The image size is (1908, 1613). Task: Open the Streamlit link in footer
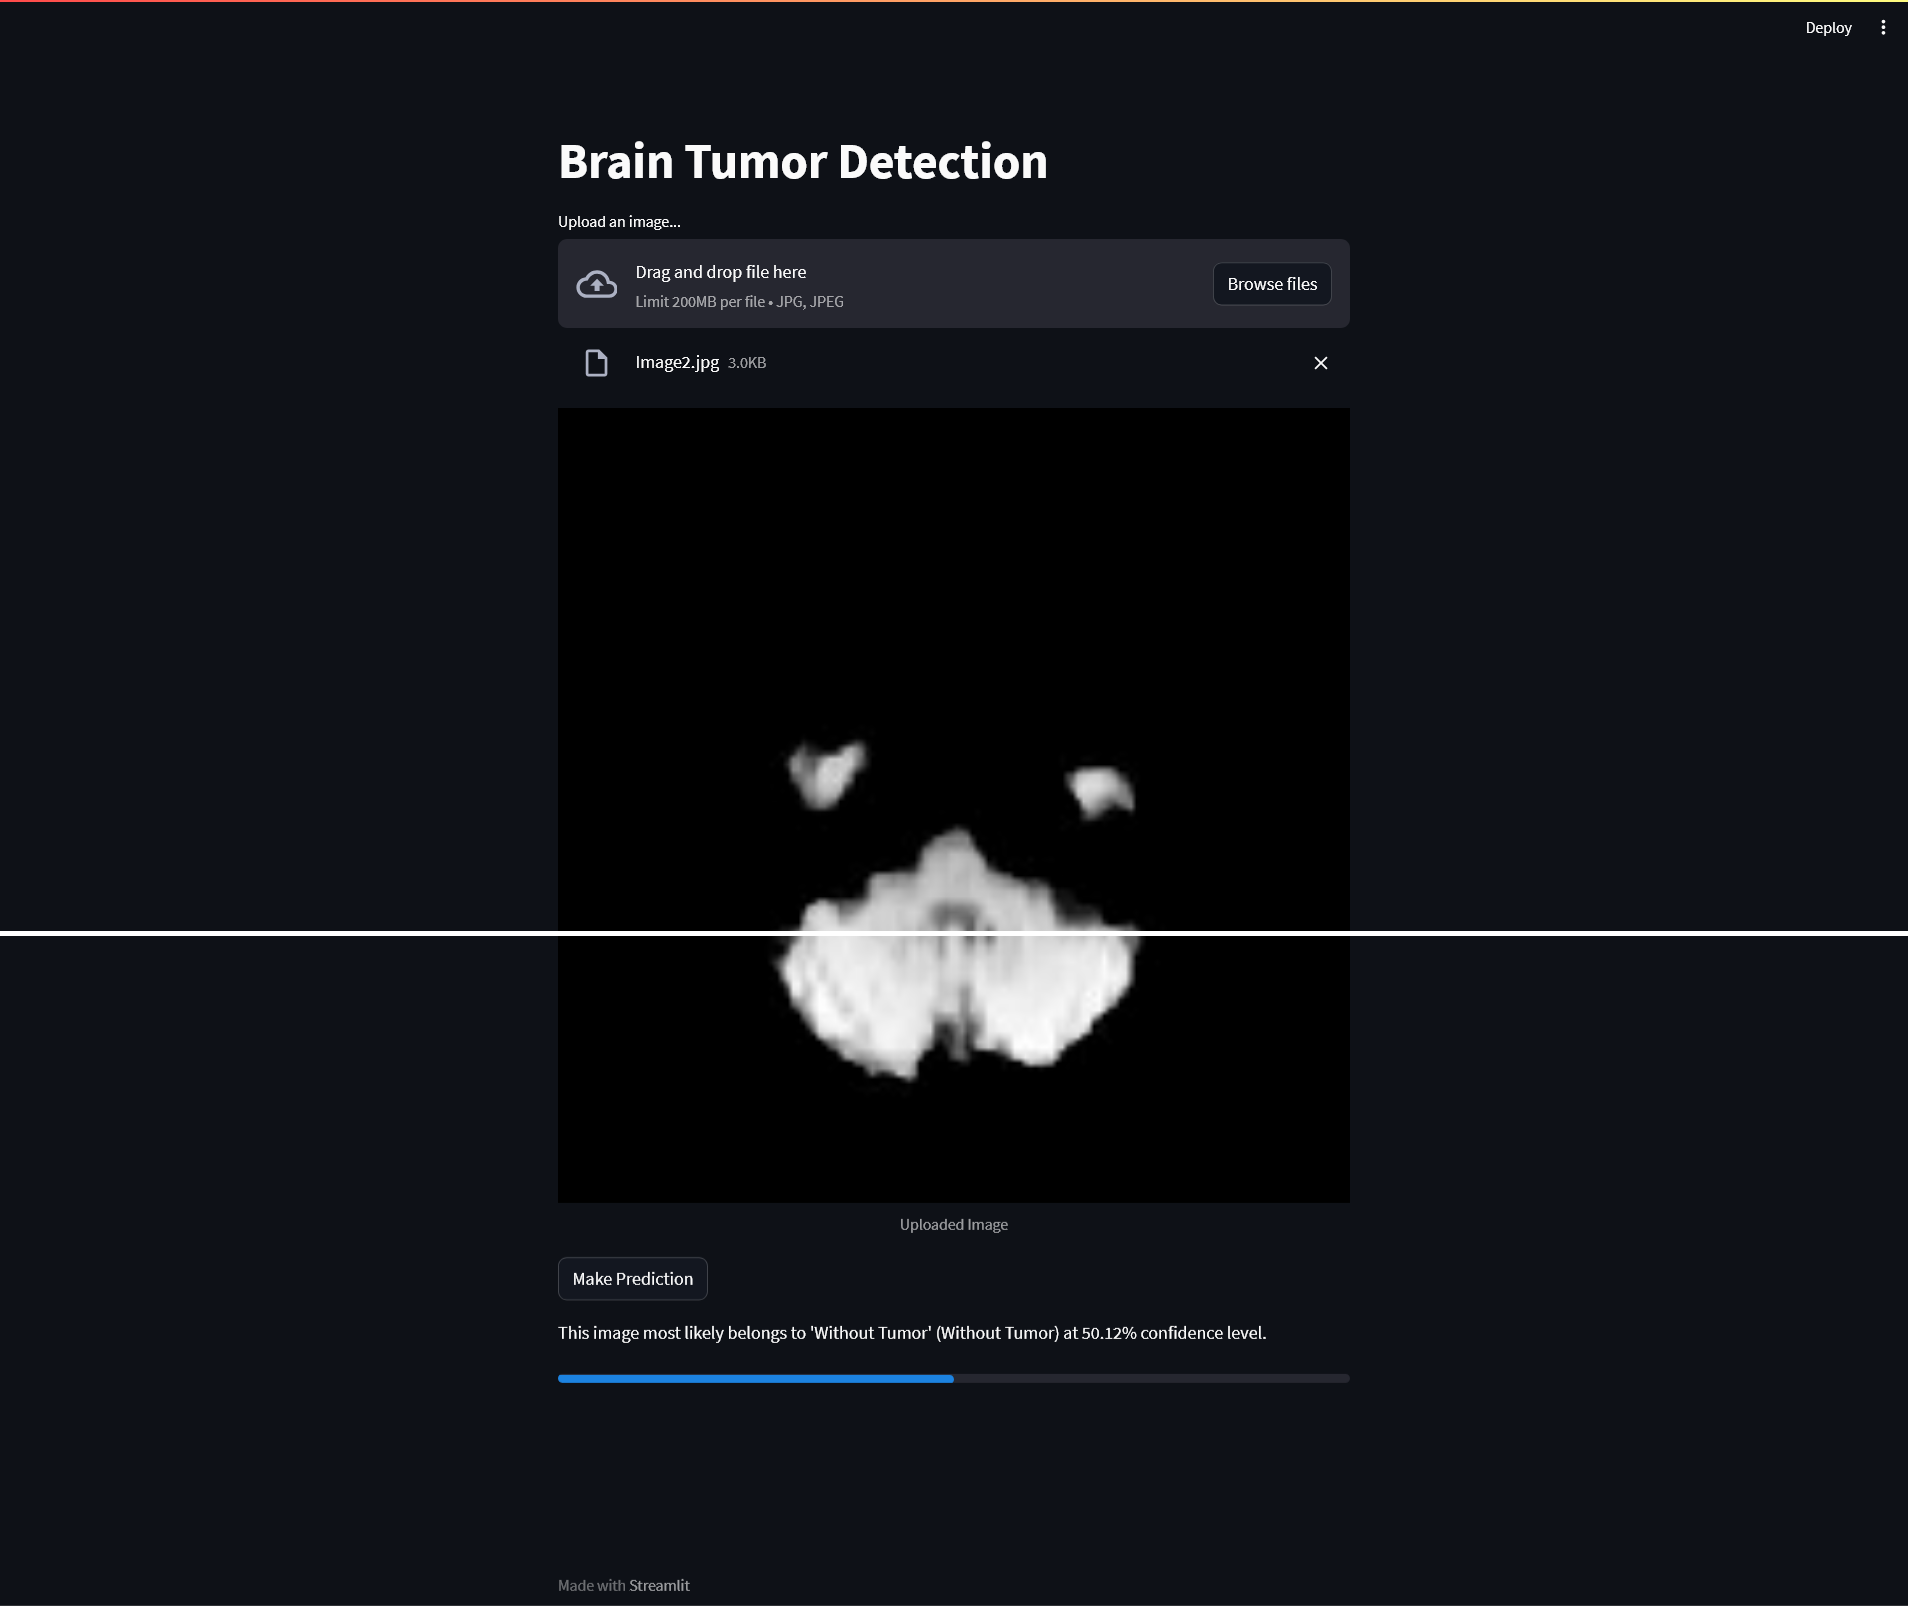tap(659, 1585)
